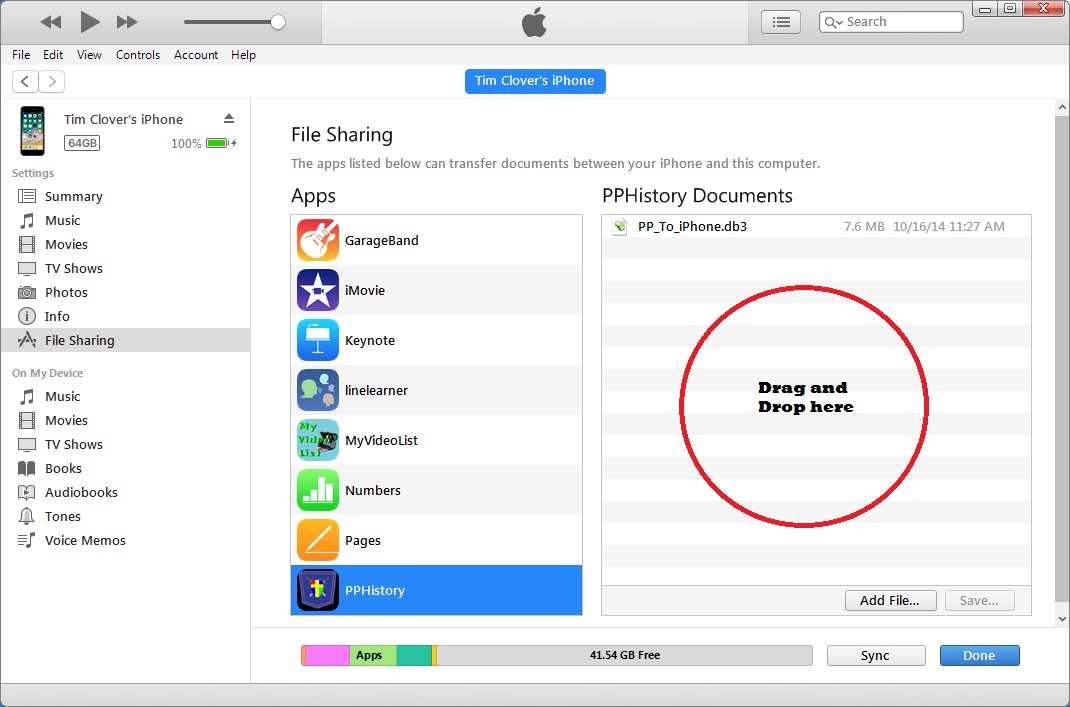
Task: Open Movies under On My Device
Action: click(66, 420)
